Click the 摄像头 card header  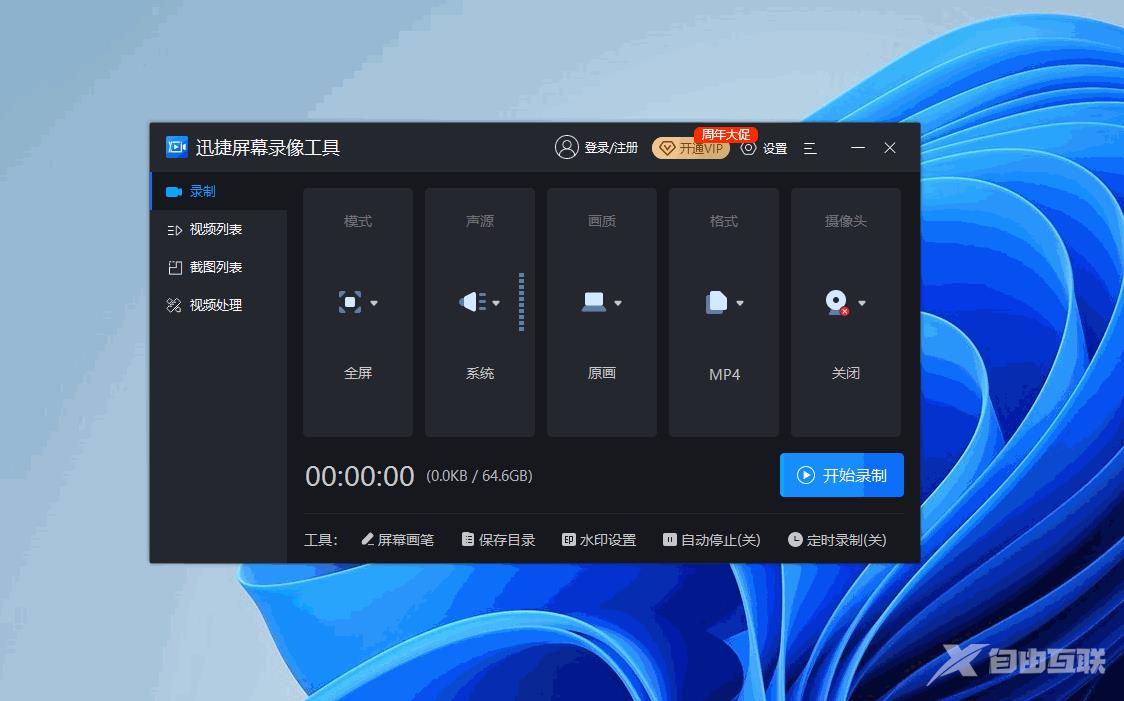(x=846, y=221)
